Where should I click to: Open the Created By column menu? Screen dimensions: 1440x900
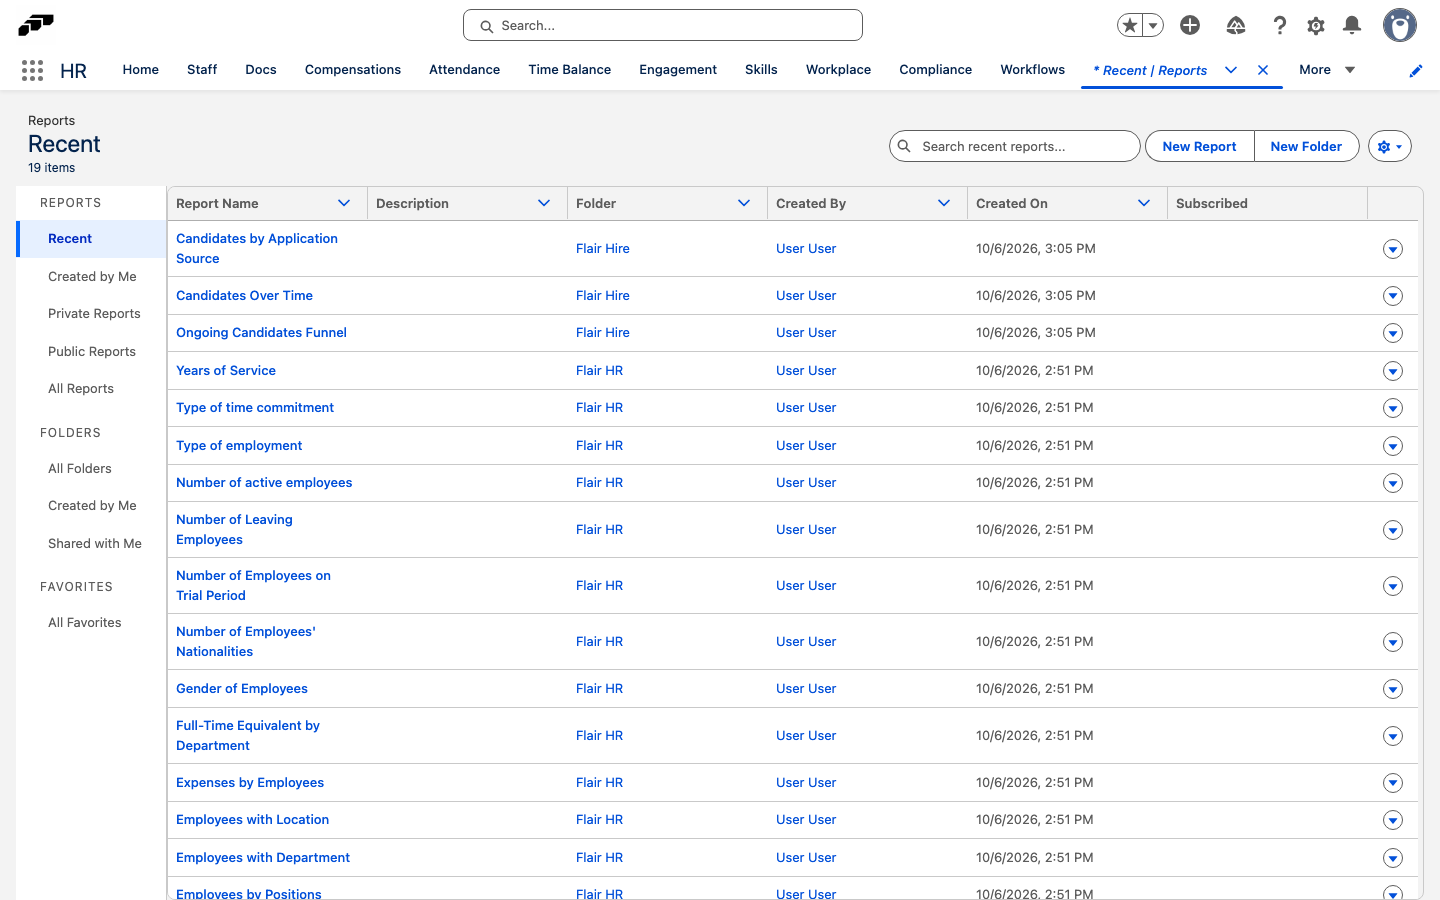click(x=944, y=203)
